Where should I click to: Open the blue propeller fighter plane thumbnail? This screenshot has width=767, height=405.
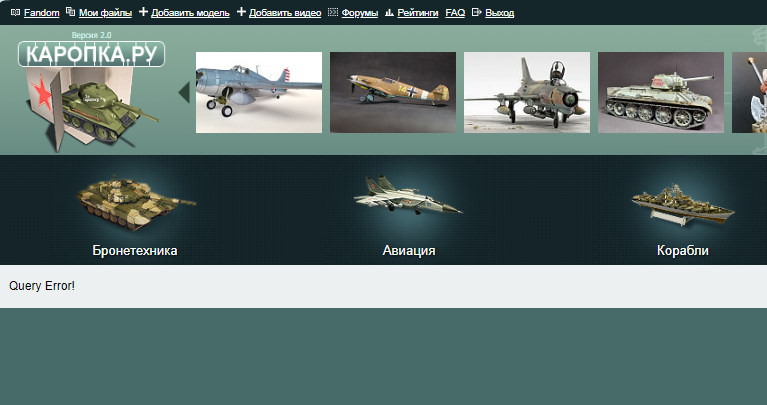[x=259, y=92]
